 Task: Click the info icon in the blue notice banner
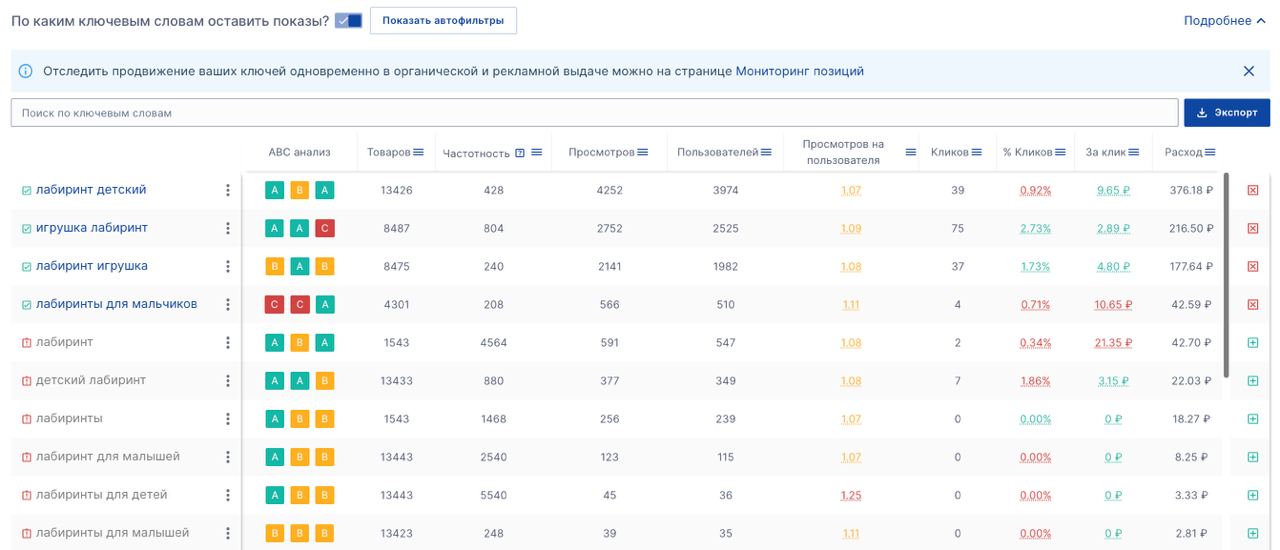[x=26, y=72]
